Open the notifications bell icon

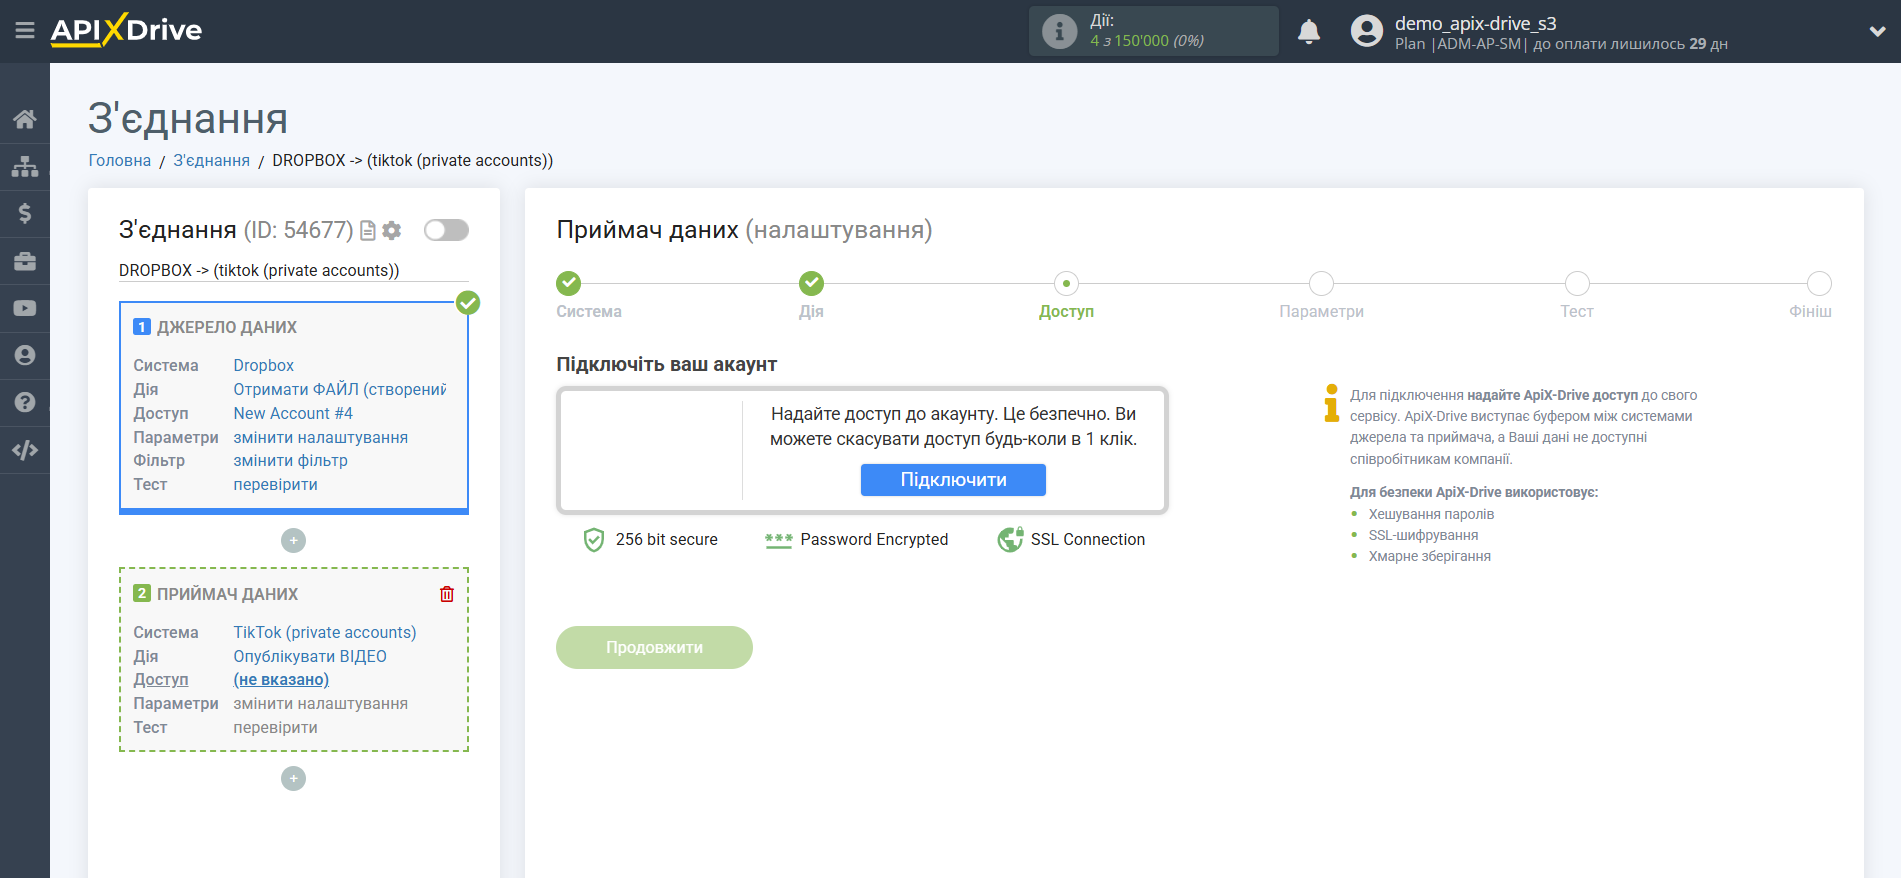coord(1309,32)
